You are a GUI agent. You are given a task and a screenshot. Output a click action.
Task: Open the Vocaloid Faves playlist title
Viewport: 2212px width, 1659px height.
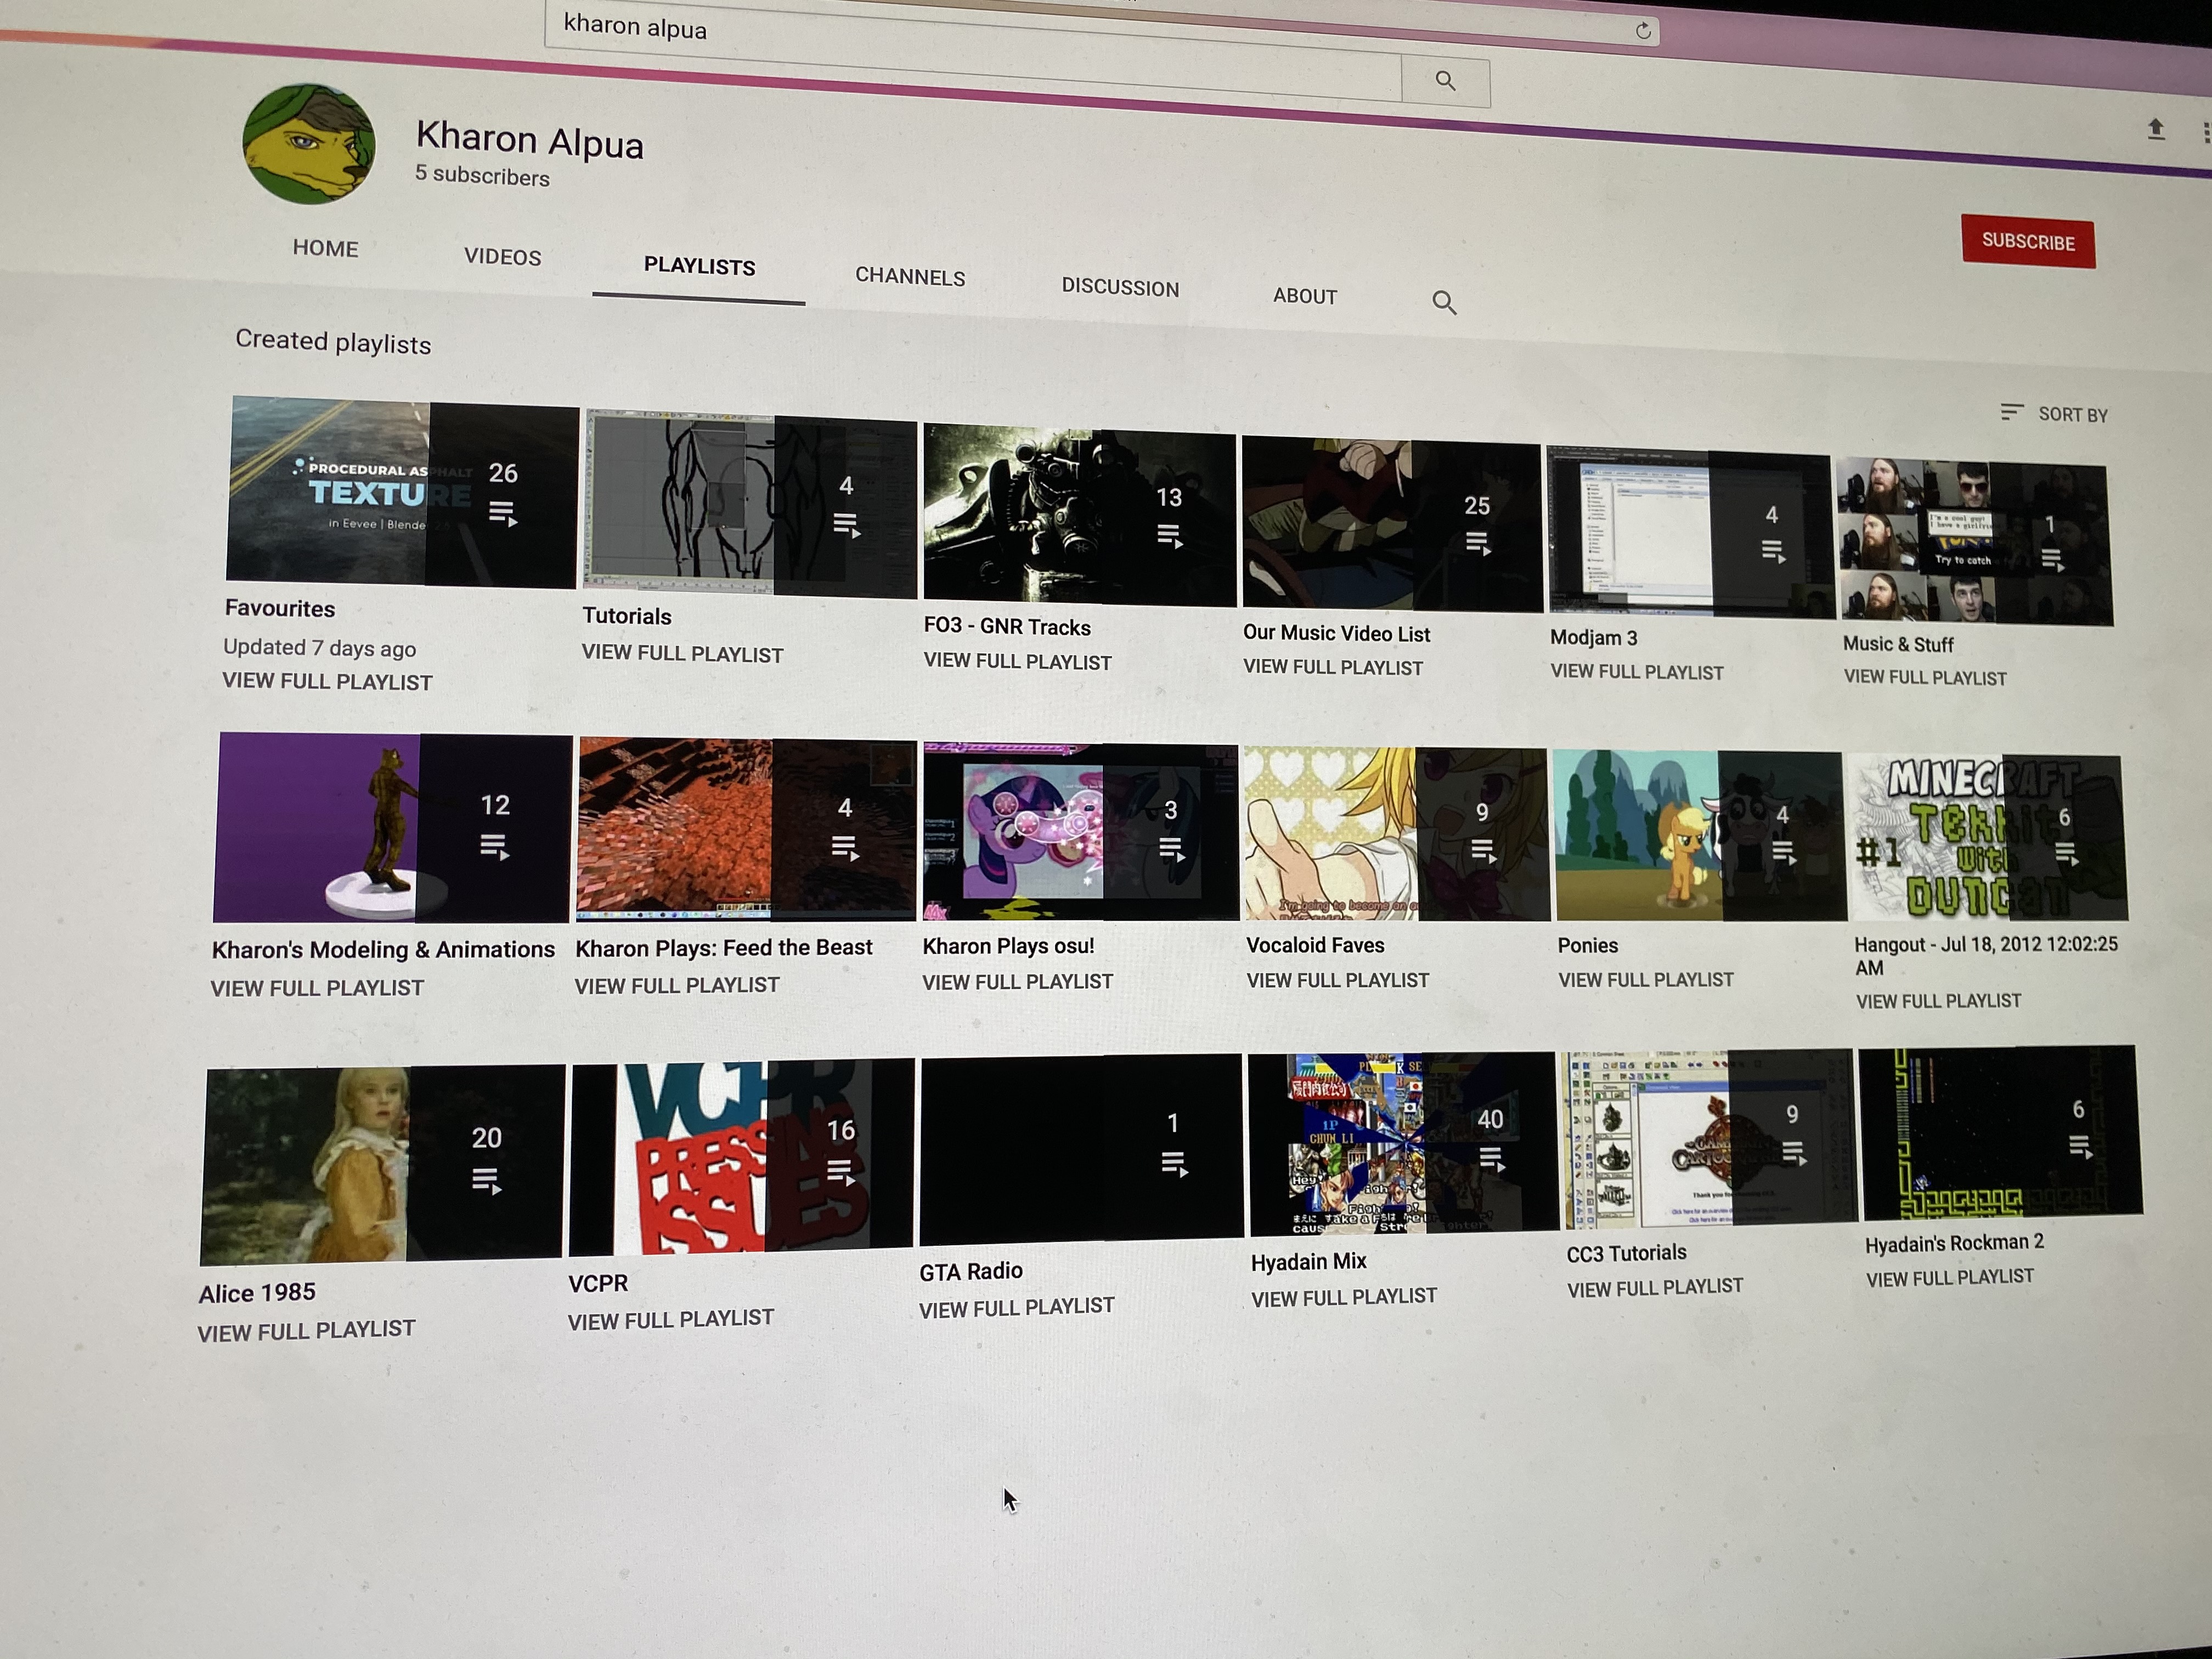(1315, 945)
